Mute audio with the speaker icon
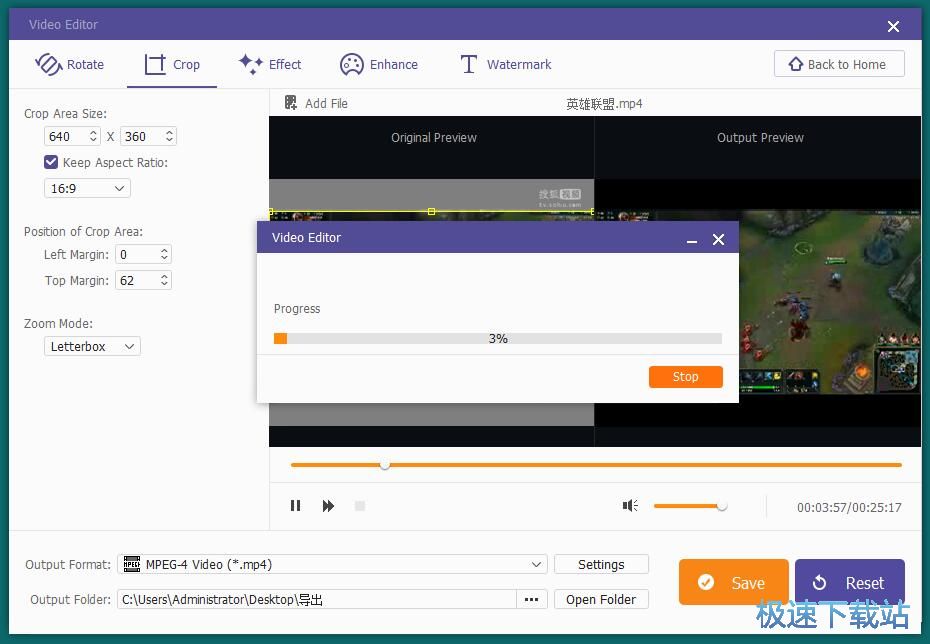Image resolution: width=930 pixels, height=644 pixels. click(630, 505)
